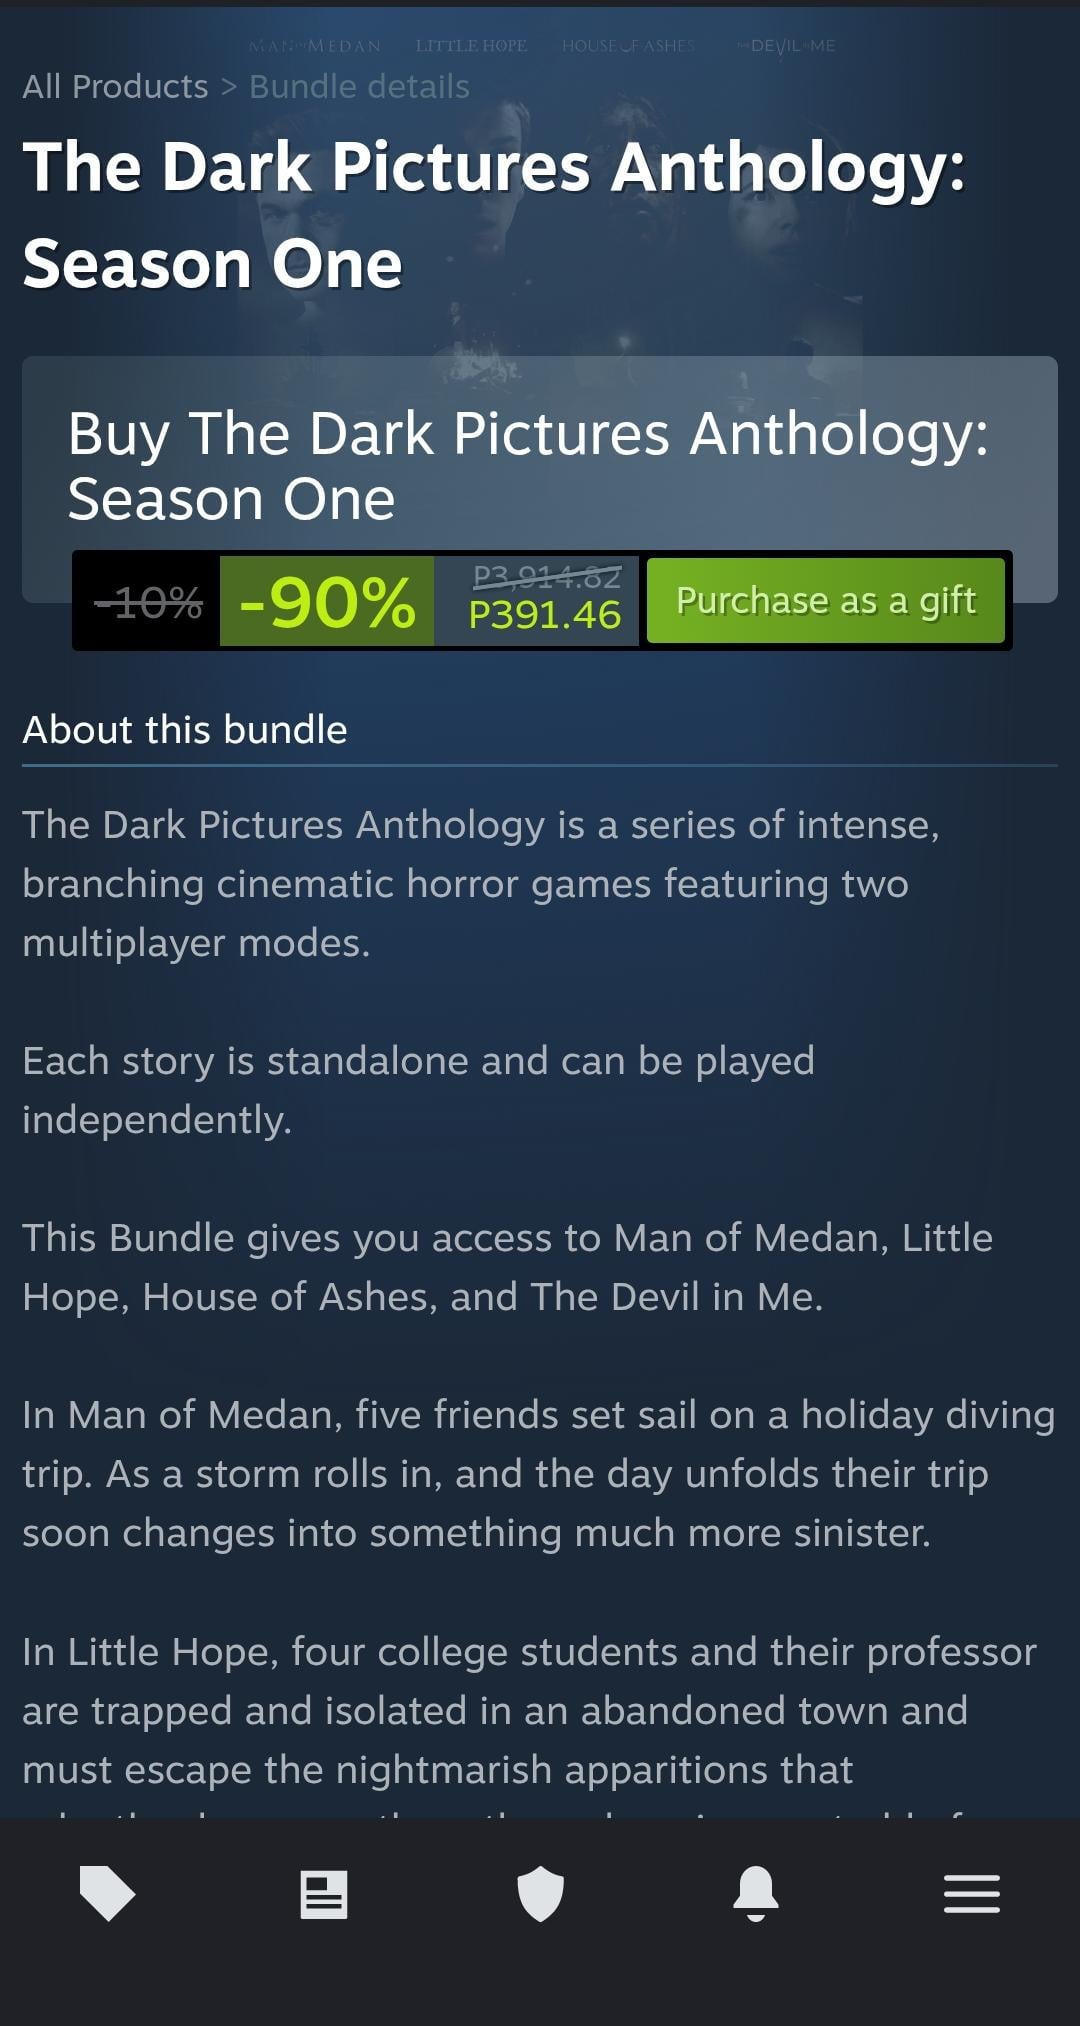
Task: Tap the Dark Pictures Anthology page title
Action: tap(494, 214)
